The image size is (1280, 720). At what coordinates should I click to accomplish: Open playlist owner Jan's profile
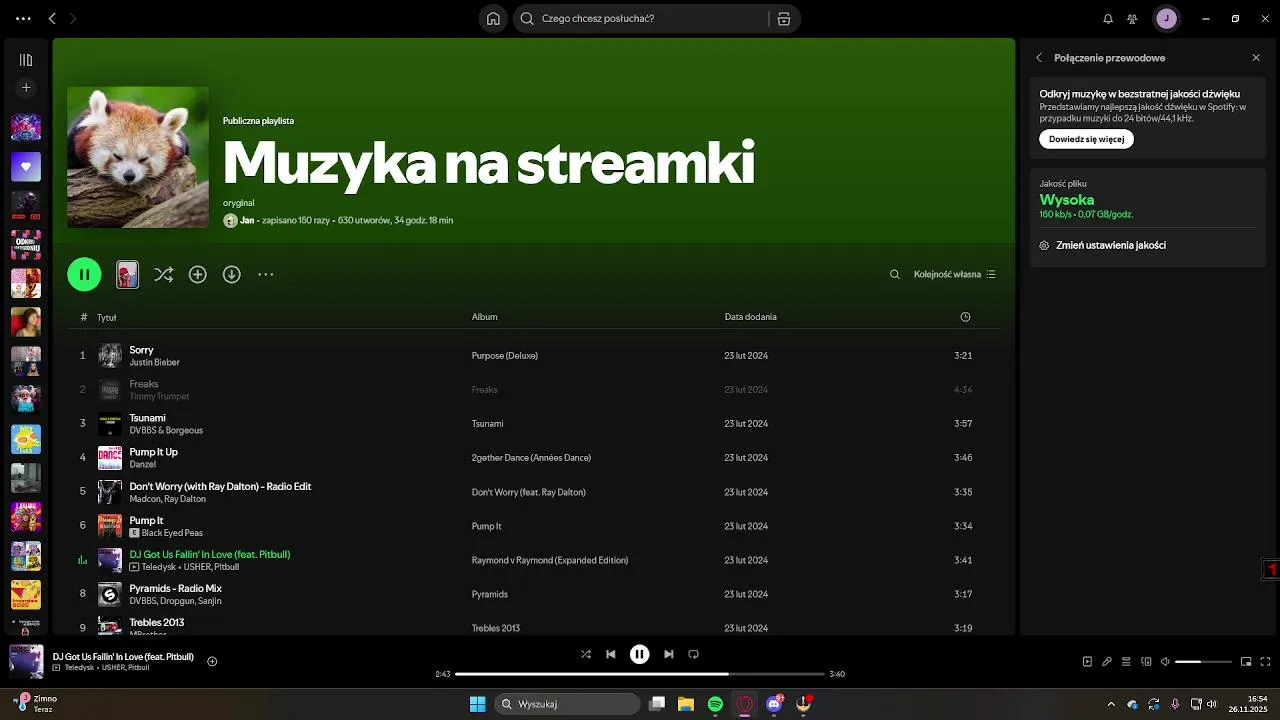[x=247, y=220]
